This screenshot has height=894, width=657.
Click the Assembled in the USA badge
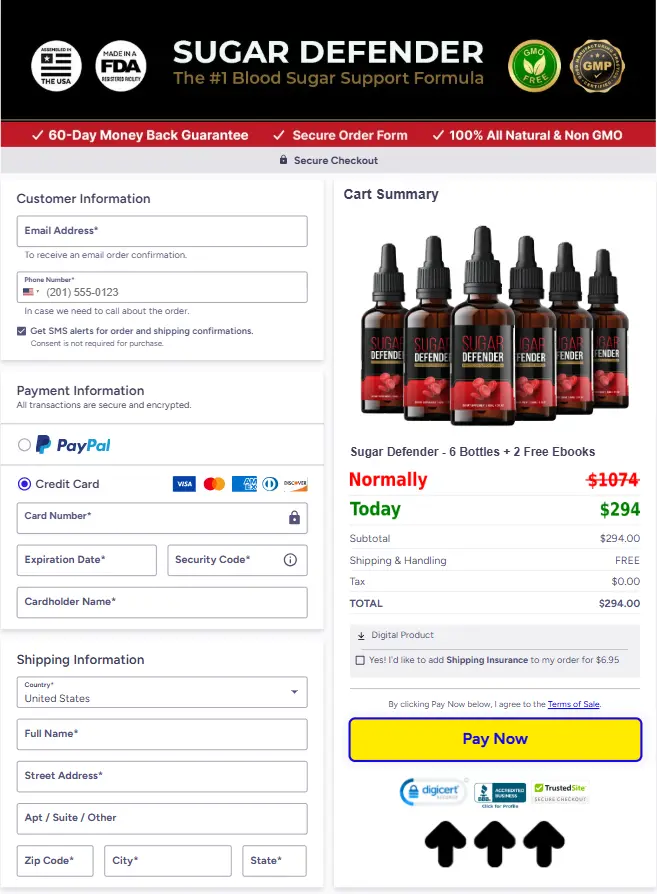click(x=56, y=66)
